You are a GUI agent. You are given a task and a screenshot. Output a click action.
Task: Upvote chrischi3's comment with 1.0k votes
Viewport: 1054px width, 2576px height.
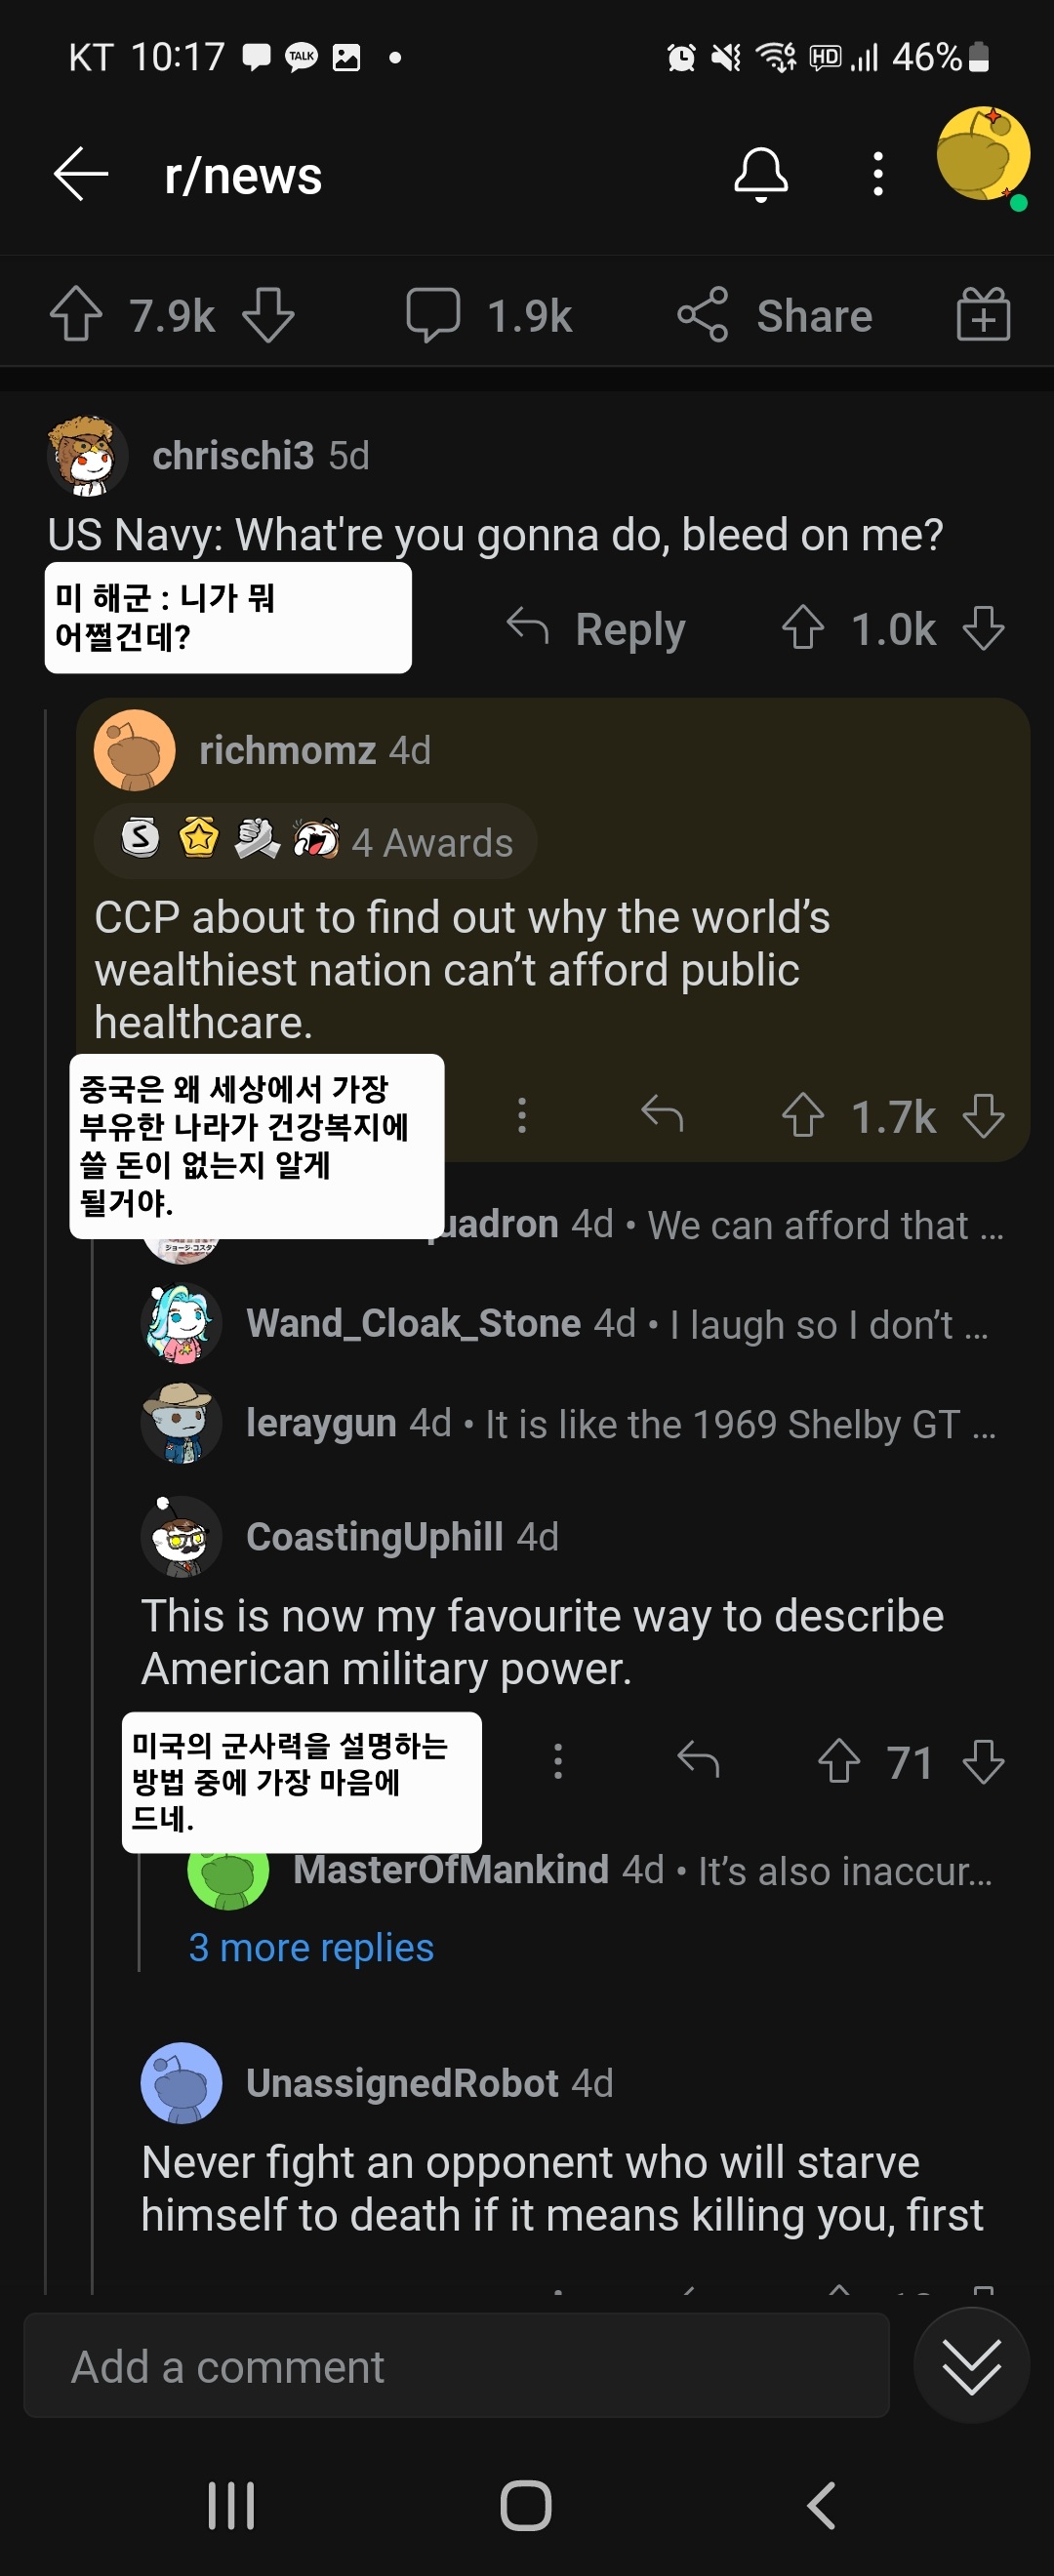pos(802,629)
